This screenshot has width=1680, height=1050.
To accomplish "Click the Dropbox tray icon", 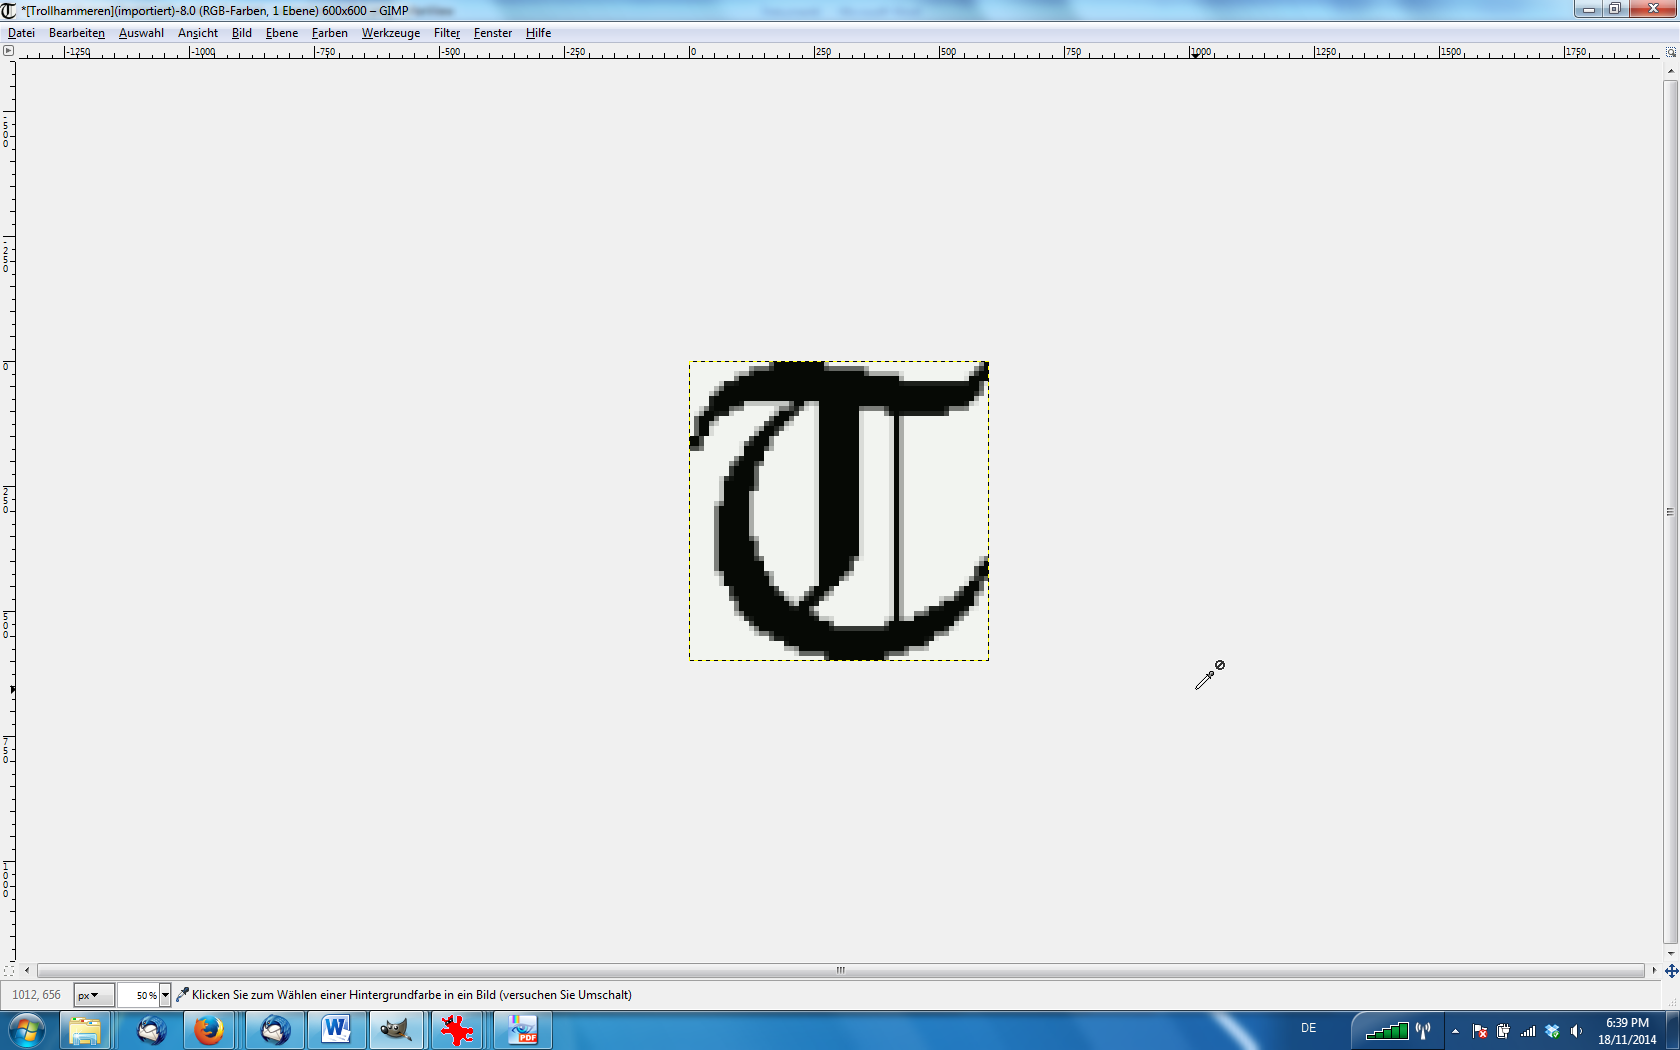I will 1552,1031.
